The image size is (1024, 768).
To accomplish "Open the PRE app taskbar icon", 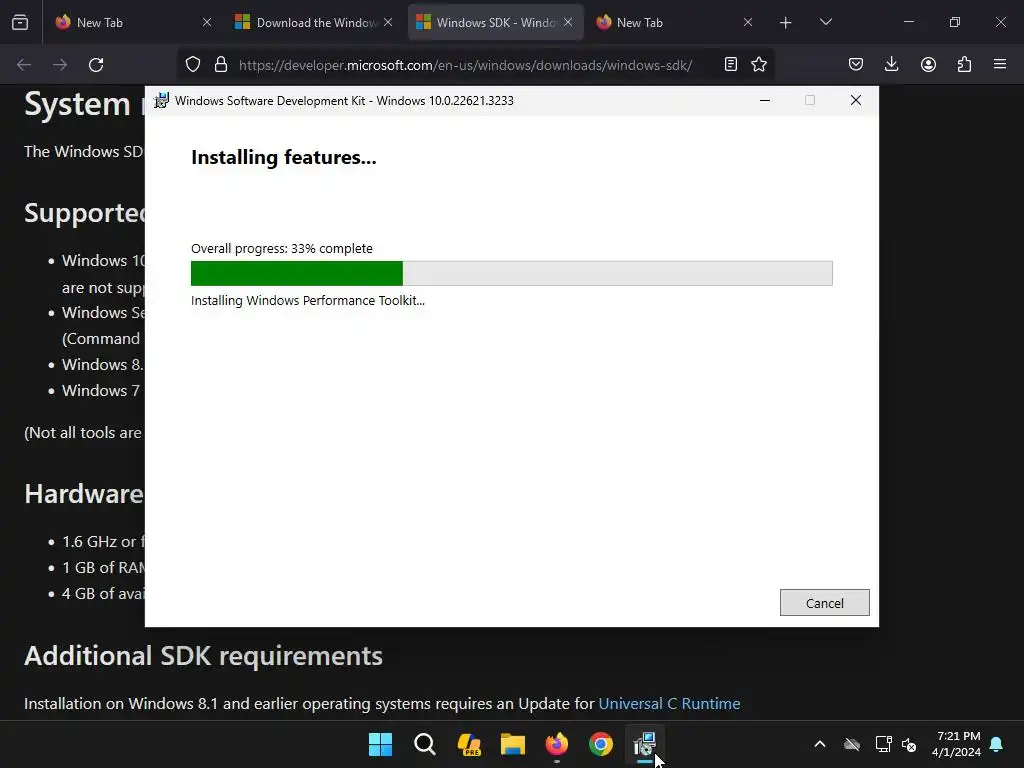I will point(469,744).
